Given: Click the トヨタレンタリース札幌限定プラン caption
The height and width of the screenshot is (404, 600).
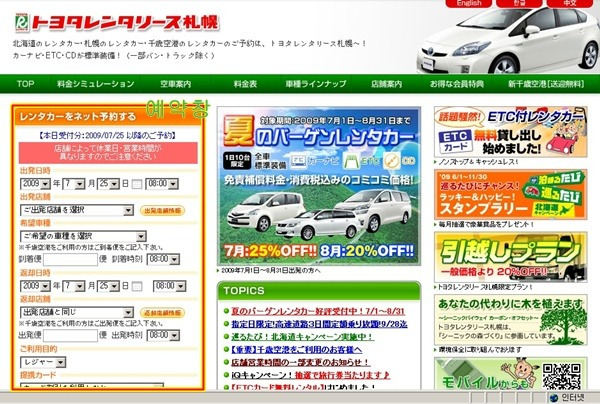Looking at the screenshot, I should [485, 287].
